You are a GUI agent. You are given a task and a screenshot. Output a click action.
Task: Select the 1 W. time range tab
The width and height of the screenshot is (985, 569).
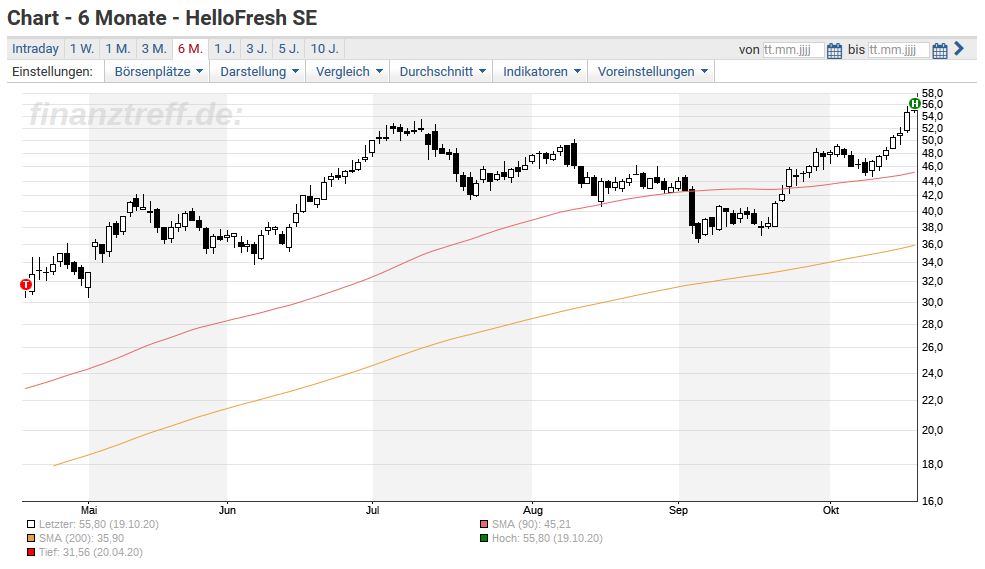[x=82, y=49]
